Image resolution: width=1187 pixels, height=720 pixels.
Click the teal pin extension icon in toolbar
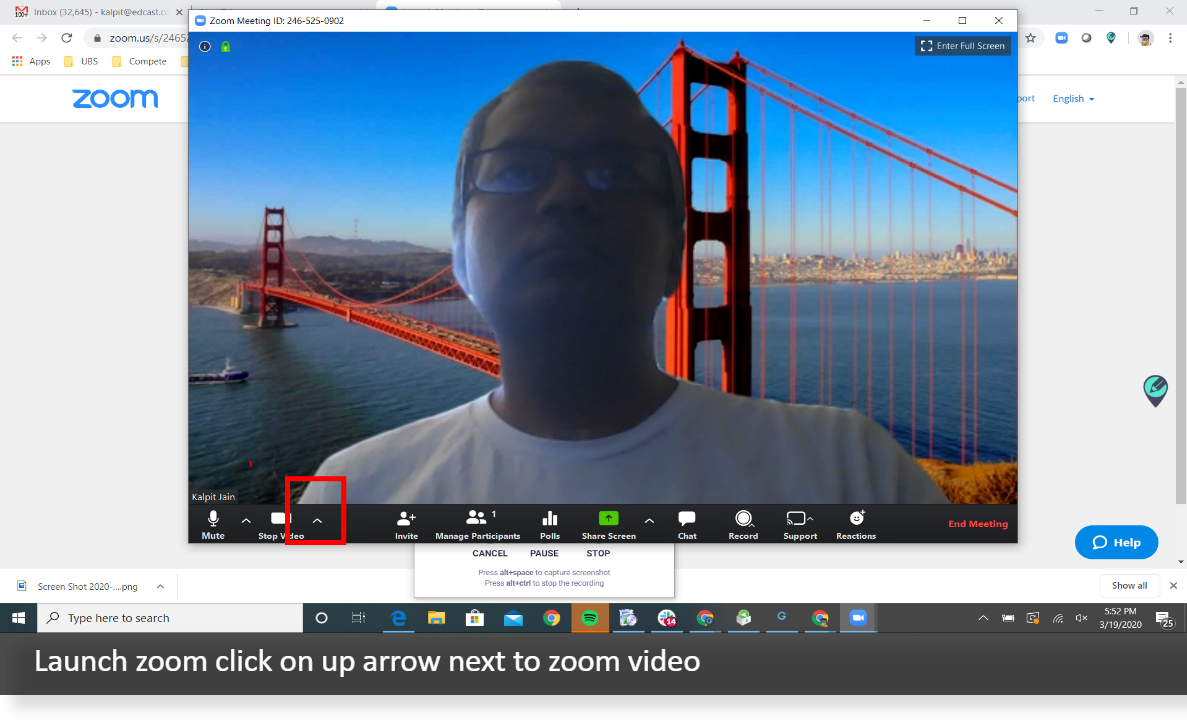[x=1111, y=38]
